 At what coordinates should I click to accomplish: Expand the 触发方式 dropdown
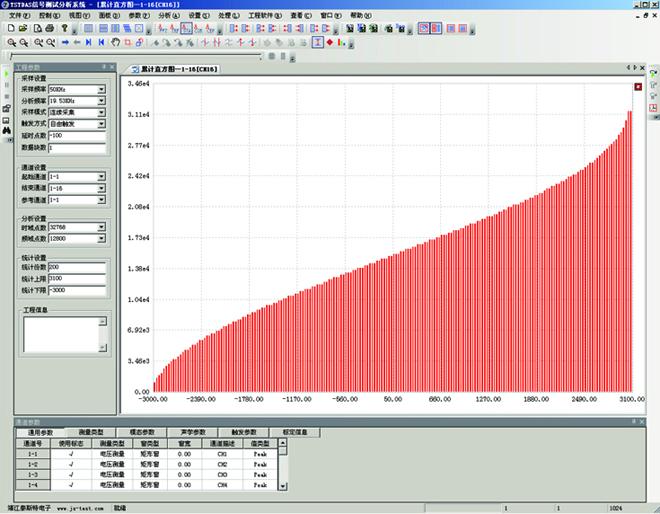coord(102,124)
